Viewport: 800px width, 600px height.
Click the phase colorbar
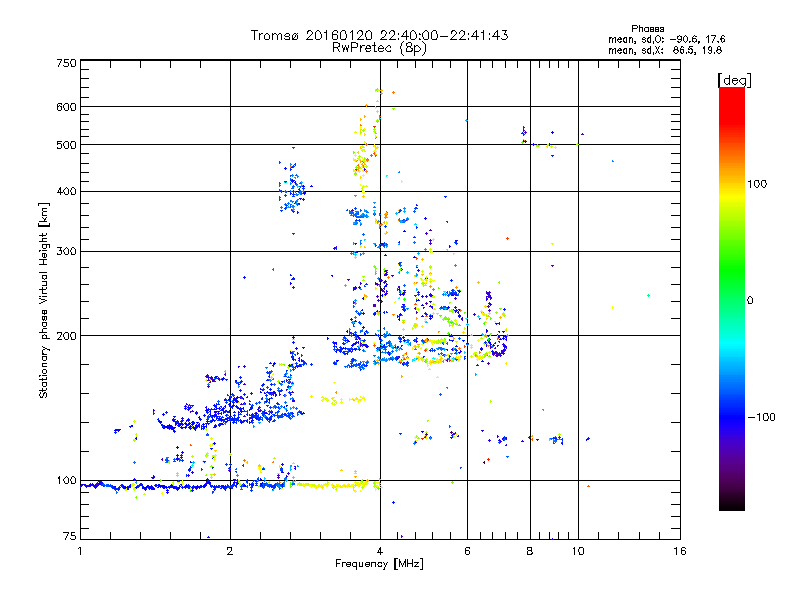click(x=732, y=298)
